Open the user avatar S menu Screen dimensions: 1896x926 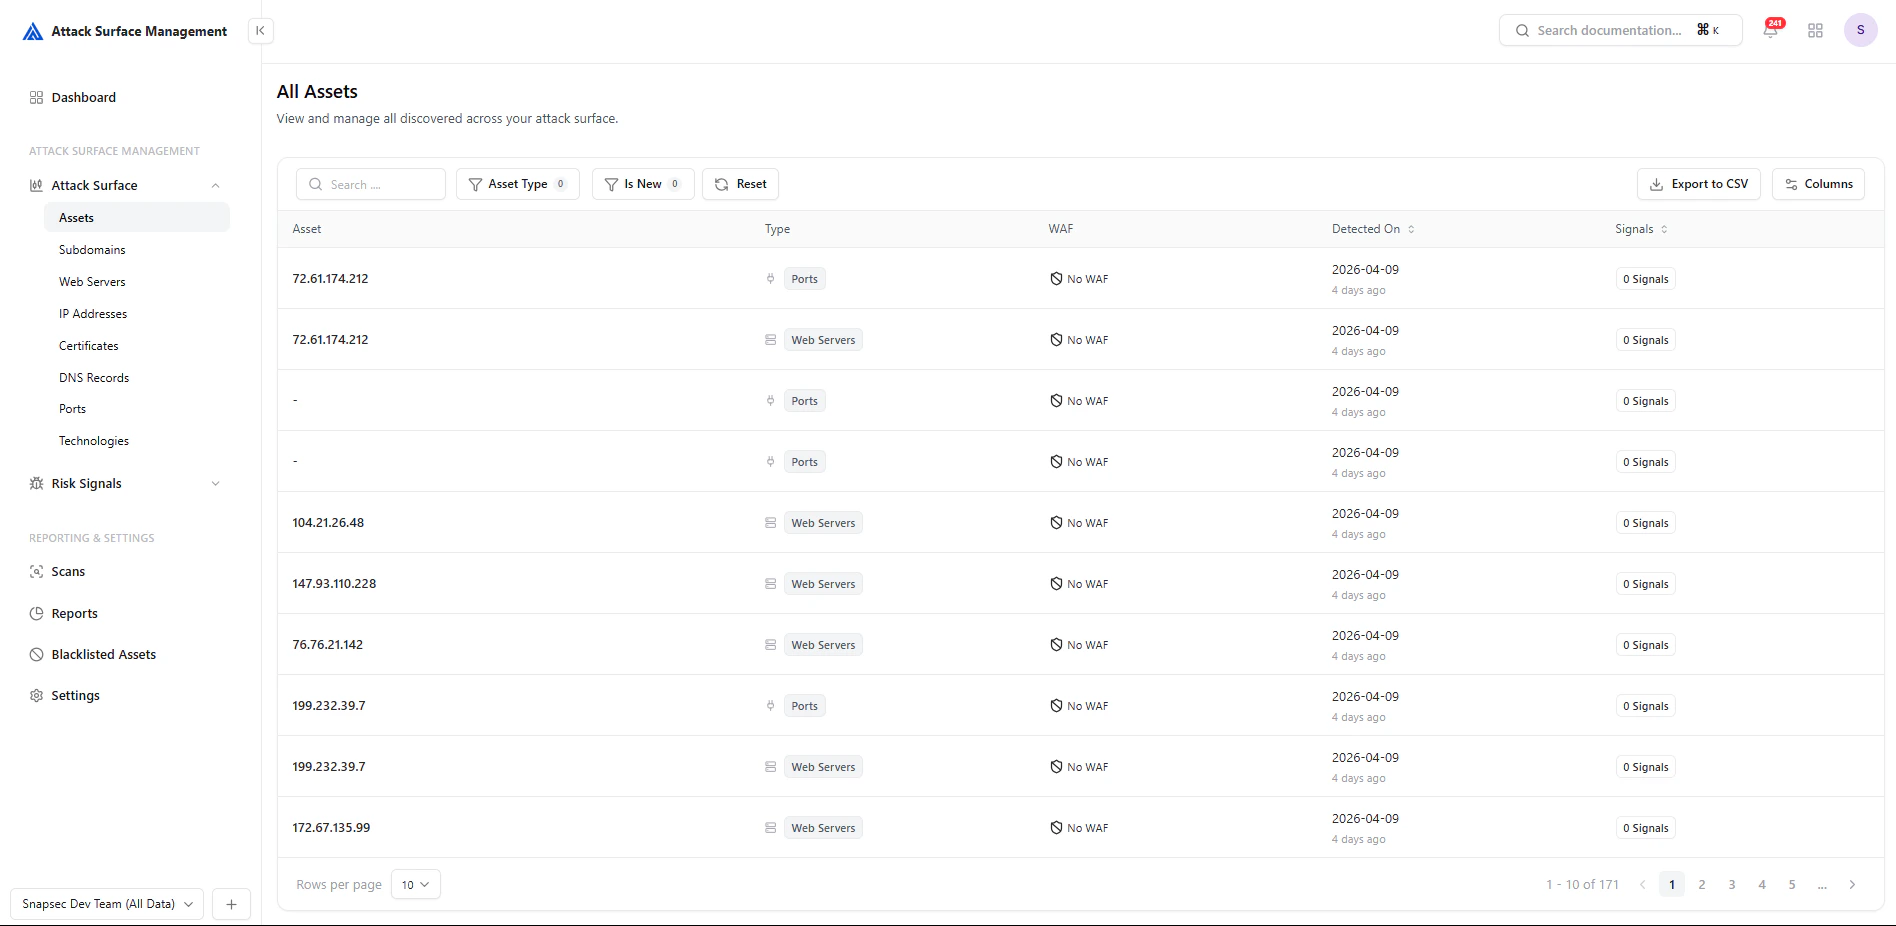(1860, 30)
